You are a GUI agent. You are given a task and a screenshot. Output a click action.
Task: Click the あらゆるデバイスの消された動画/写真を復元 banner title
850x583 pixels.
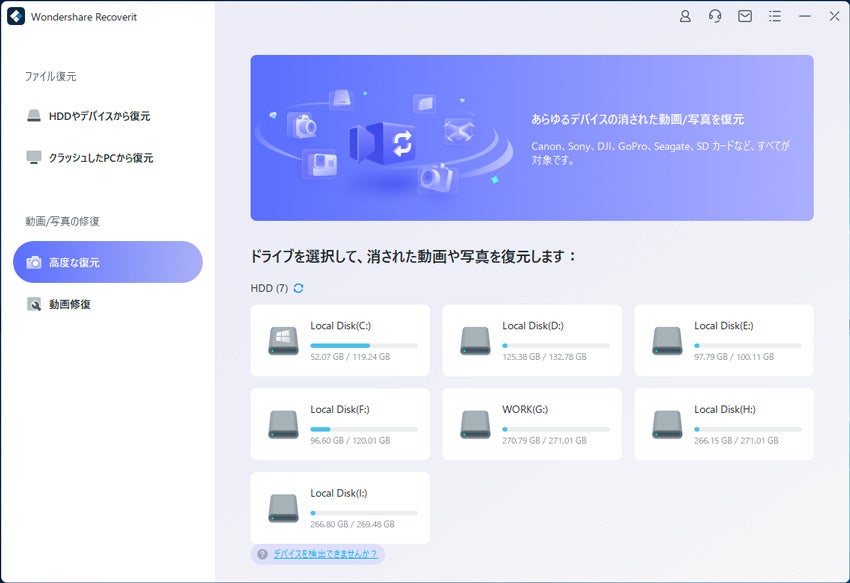(638, 119)
